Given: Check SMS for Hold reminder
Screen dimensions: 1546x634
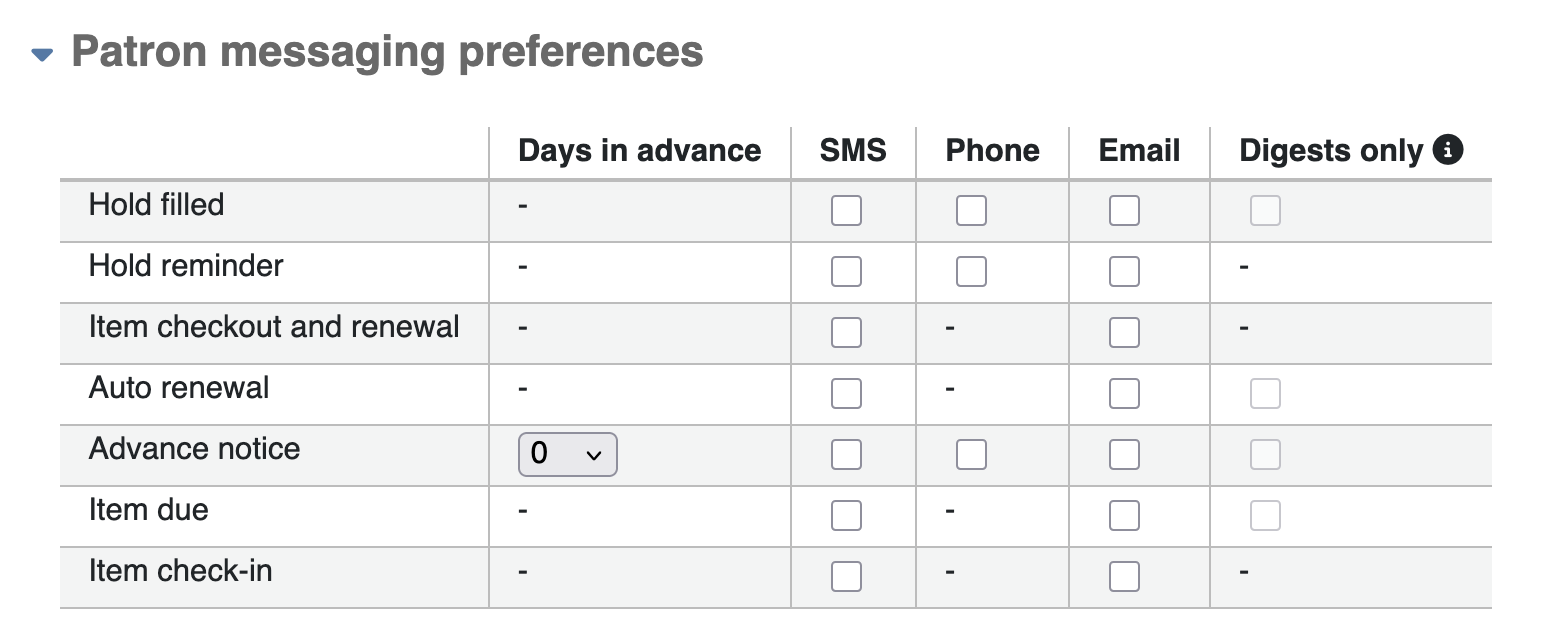Looking at the screenshot, I should pos(846,272).
